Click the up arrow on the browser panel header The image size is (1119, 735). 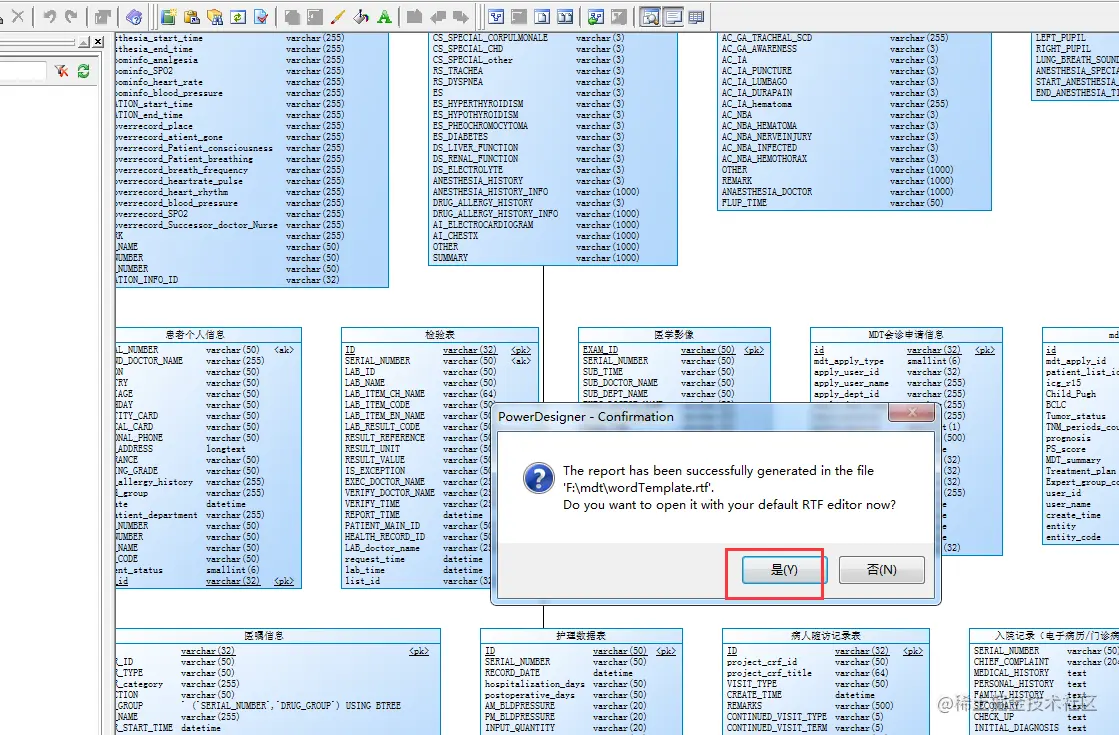[x=84, y=43]
